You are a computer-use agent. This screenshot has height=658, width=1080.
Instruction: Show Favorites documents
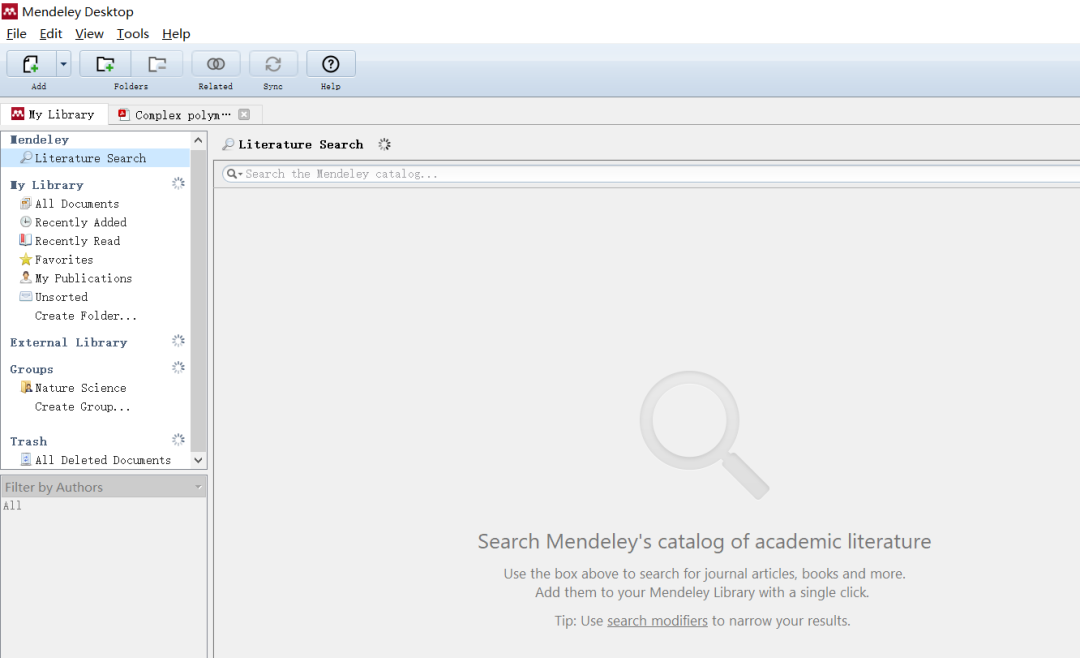[63, 260]
